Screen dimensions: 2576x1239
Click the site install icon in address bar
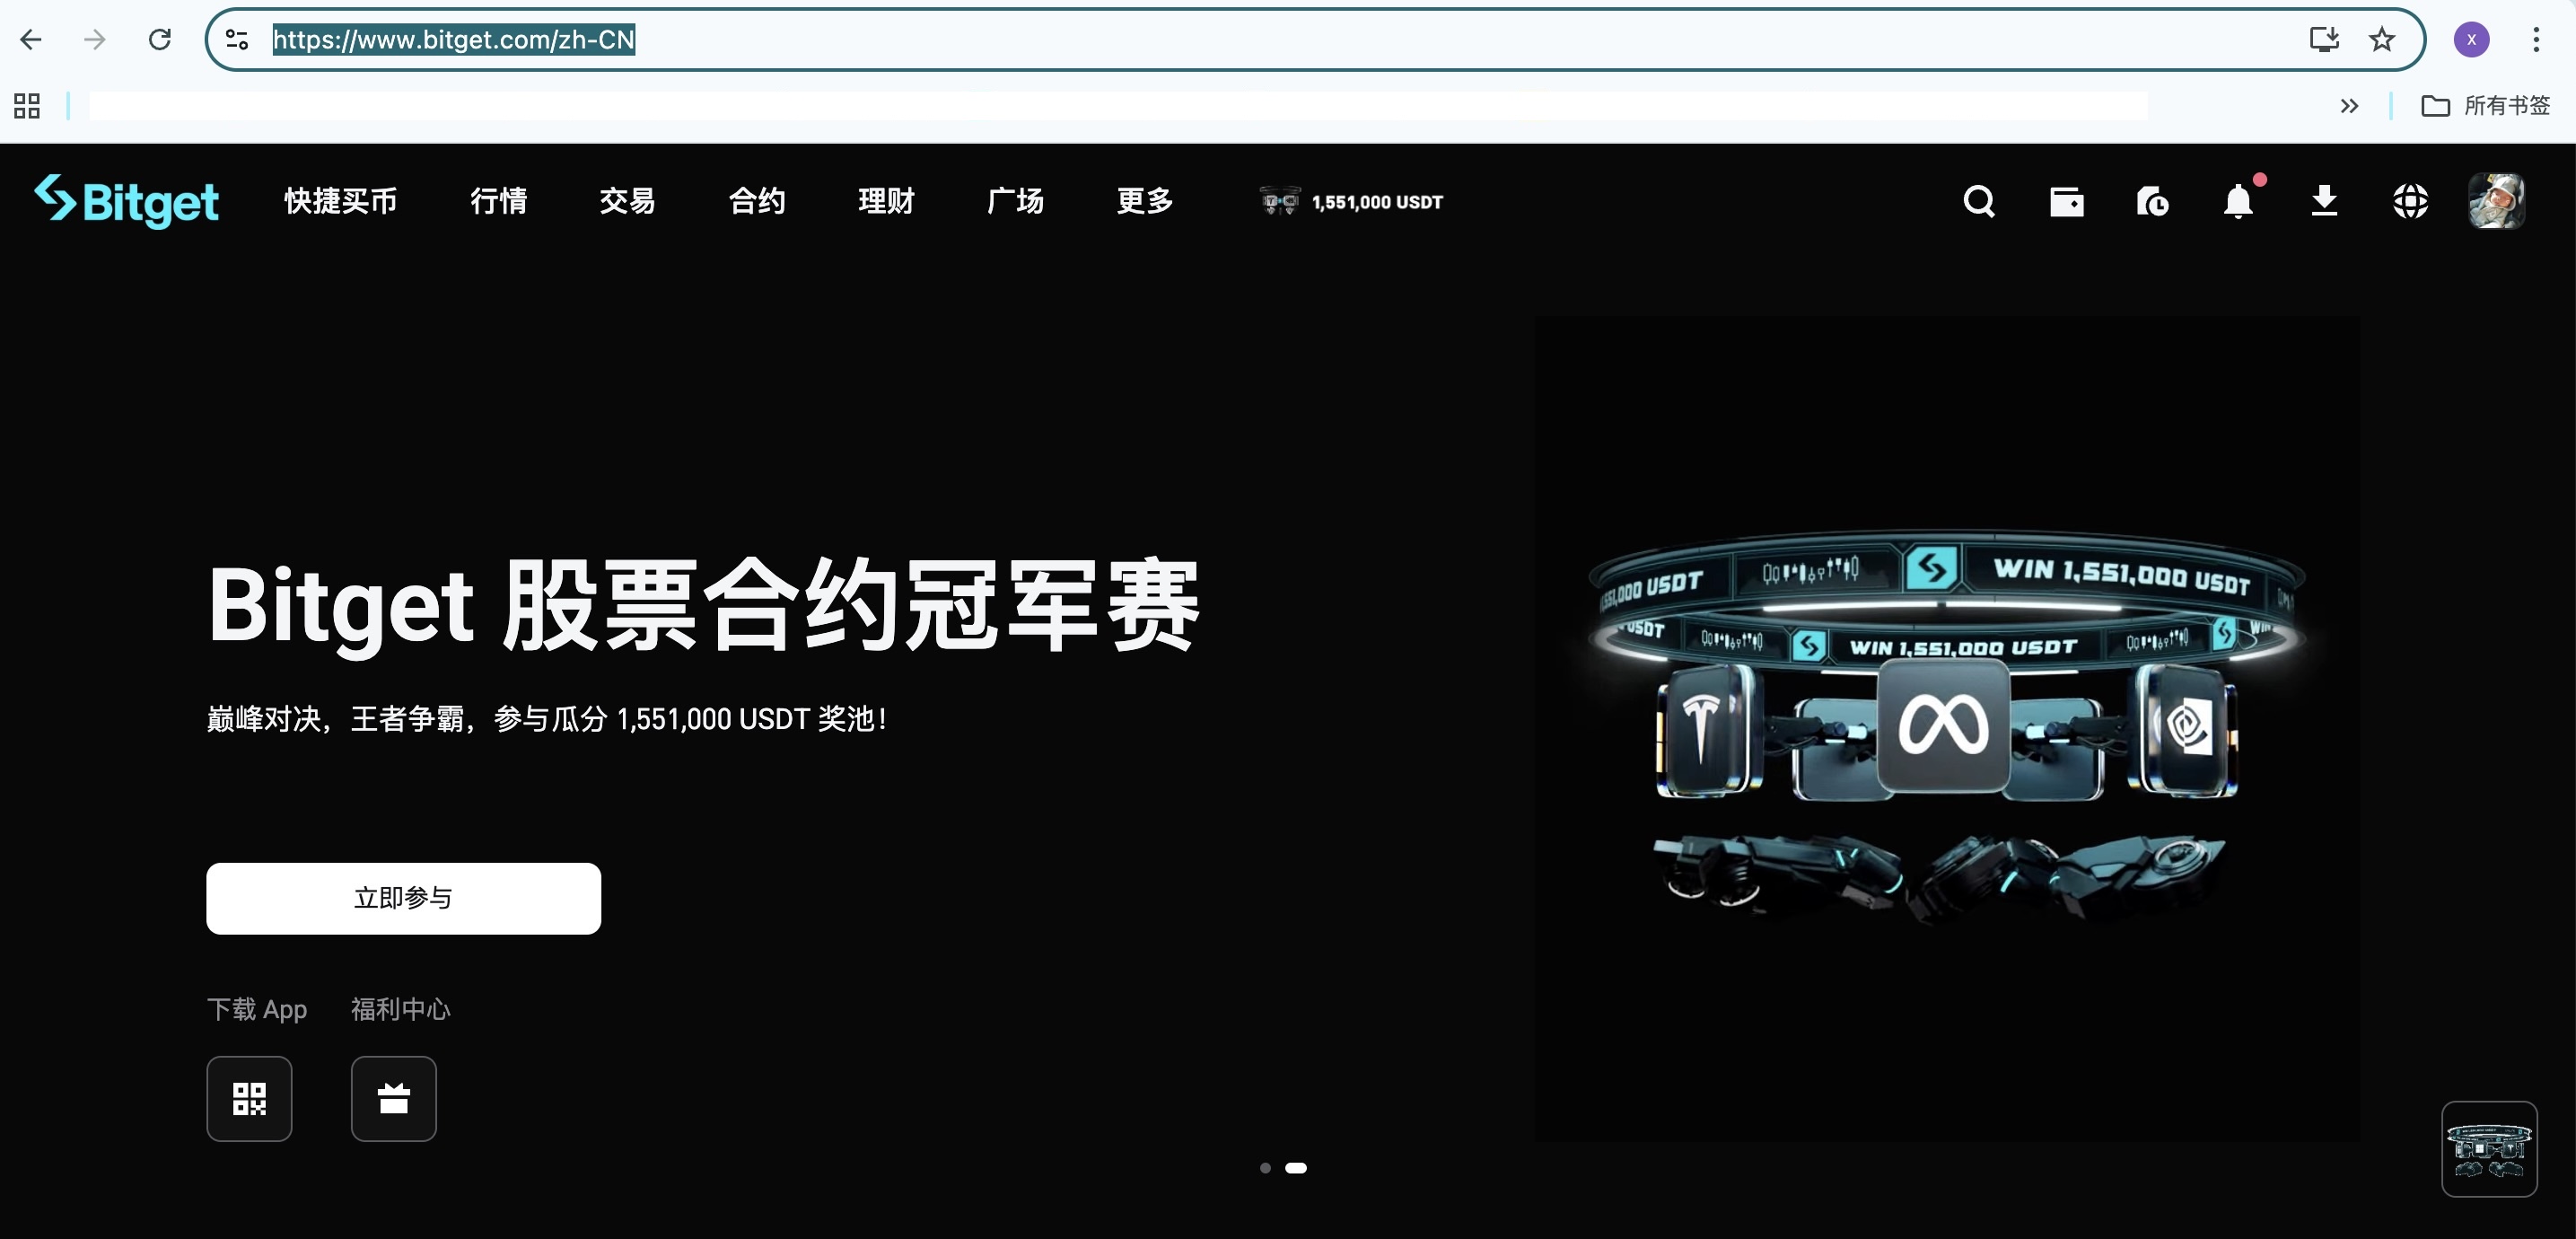[x=2324, y=39]
